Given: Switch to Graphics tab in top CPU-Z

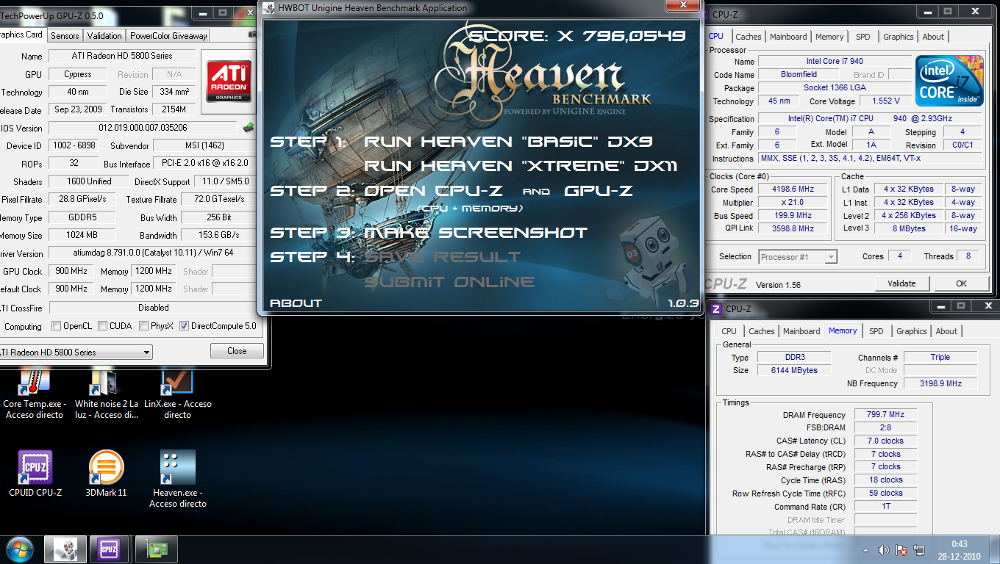Looking at the screenshot, I should coord(898,37).
